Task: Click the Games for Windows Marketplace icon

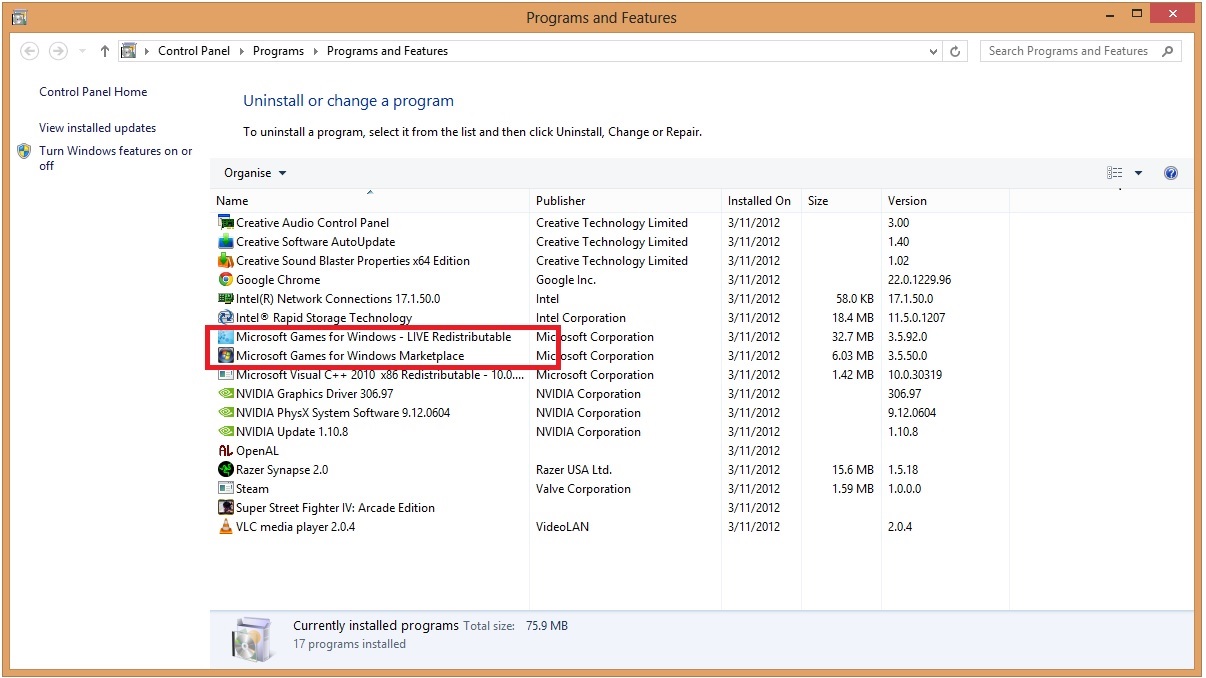Action: (x=225, y=356)
